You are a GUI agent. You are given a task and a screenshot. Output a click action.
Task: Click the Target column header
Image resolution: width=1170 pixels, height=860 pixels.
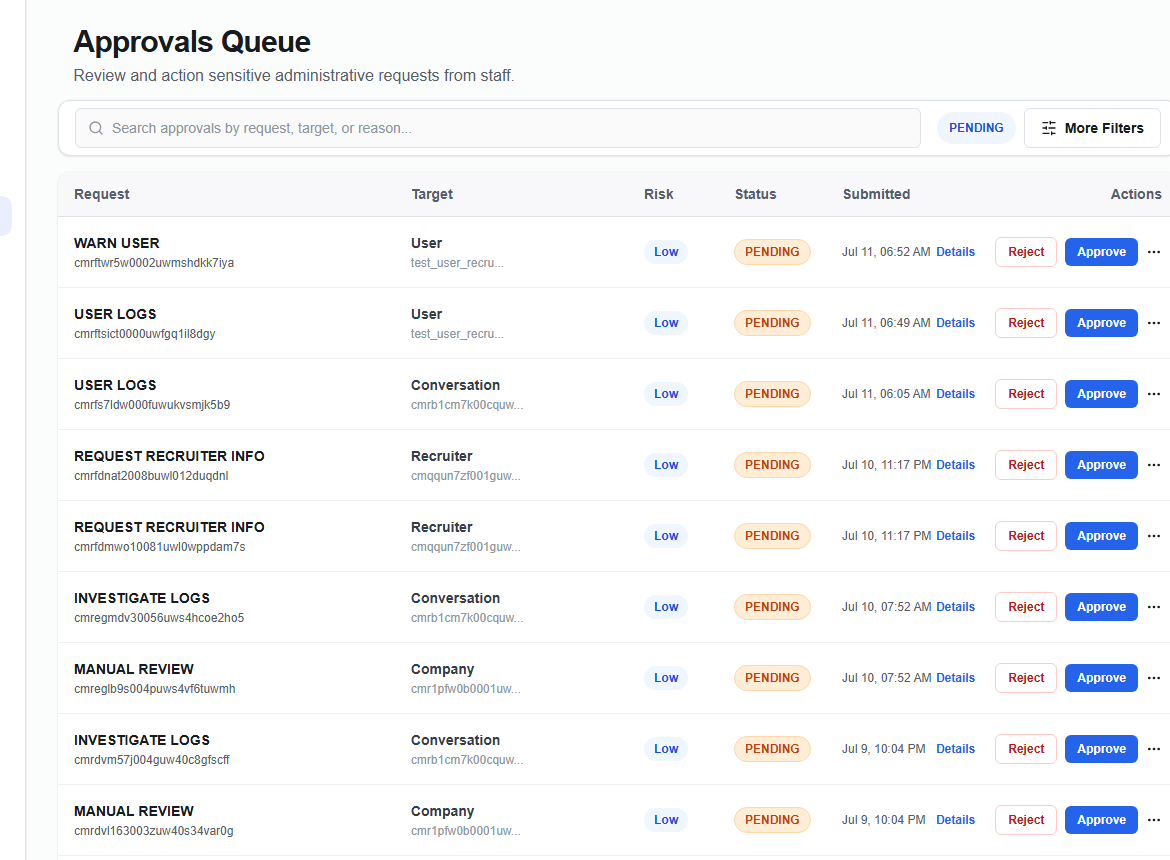point(432,194)
